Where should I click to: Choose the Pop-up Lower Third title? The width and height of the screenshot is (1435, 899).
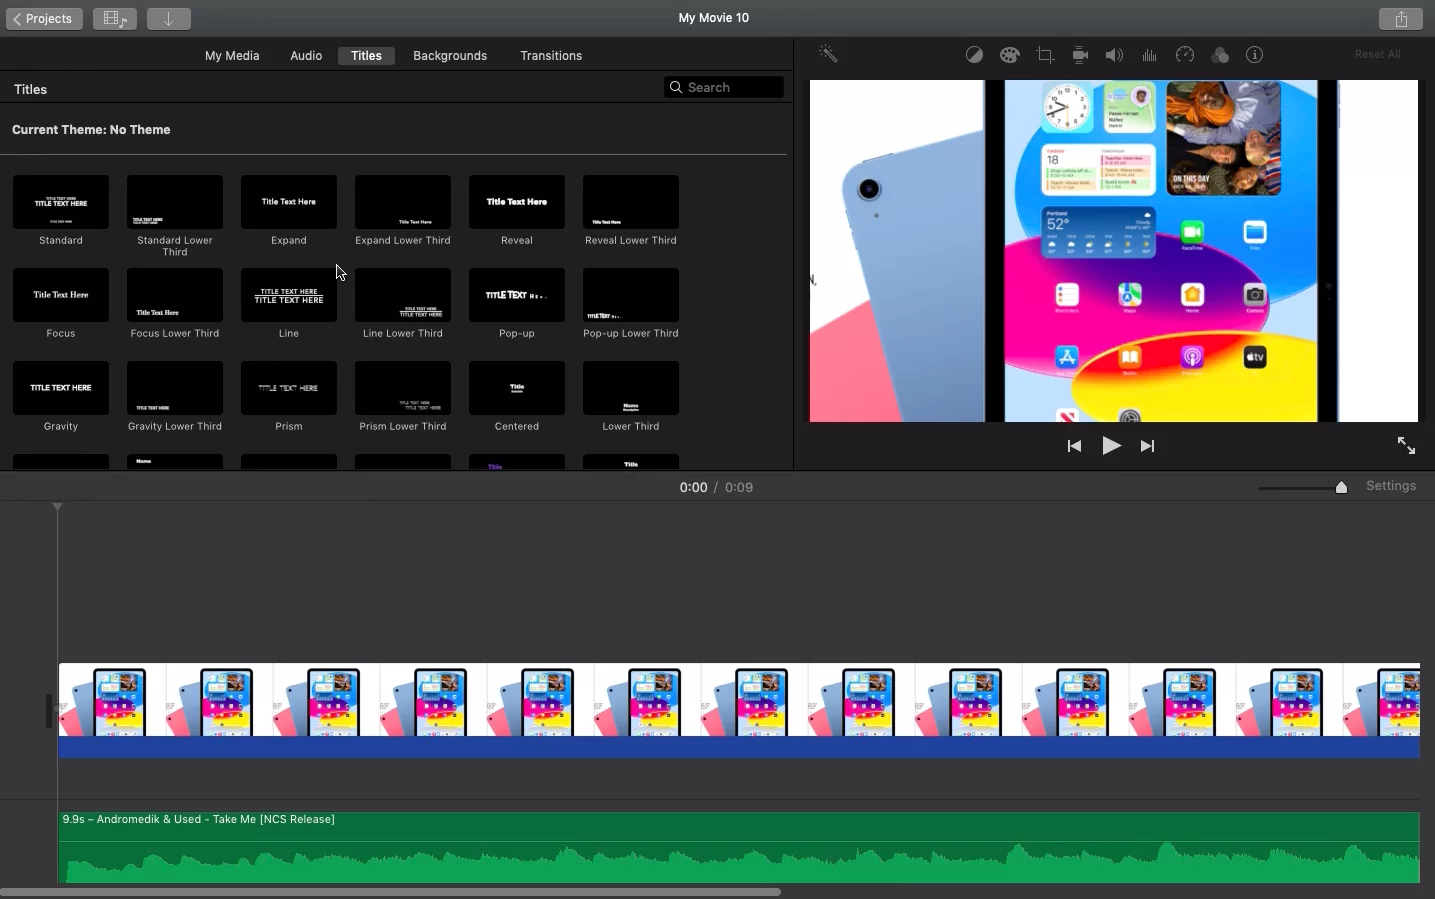pos(631,296)
